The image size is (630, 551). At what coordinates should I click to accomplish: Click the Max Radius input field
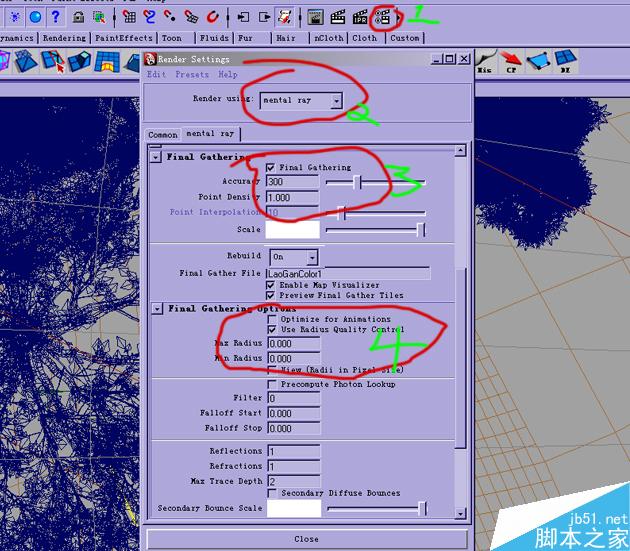[294, 344]
